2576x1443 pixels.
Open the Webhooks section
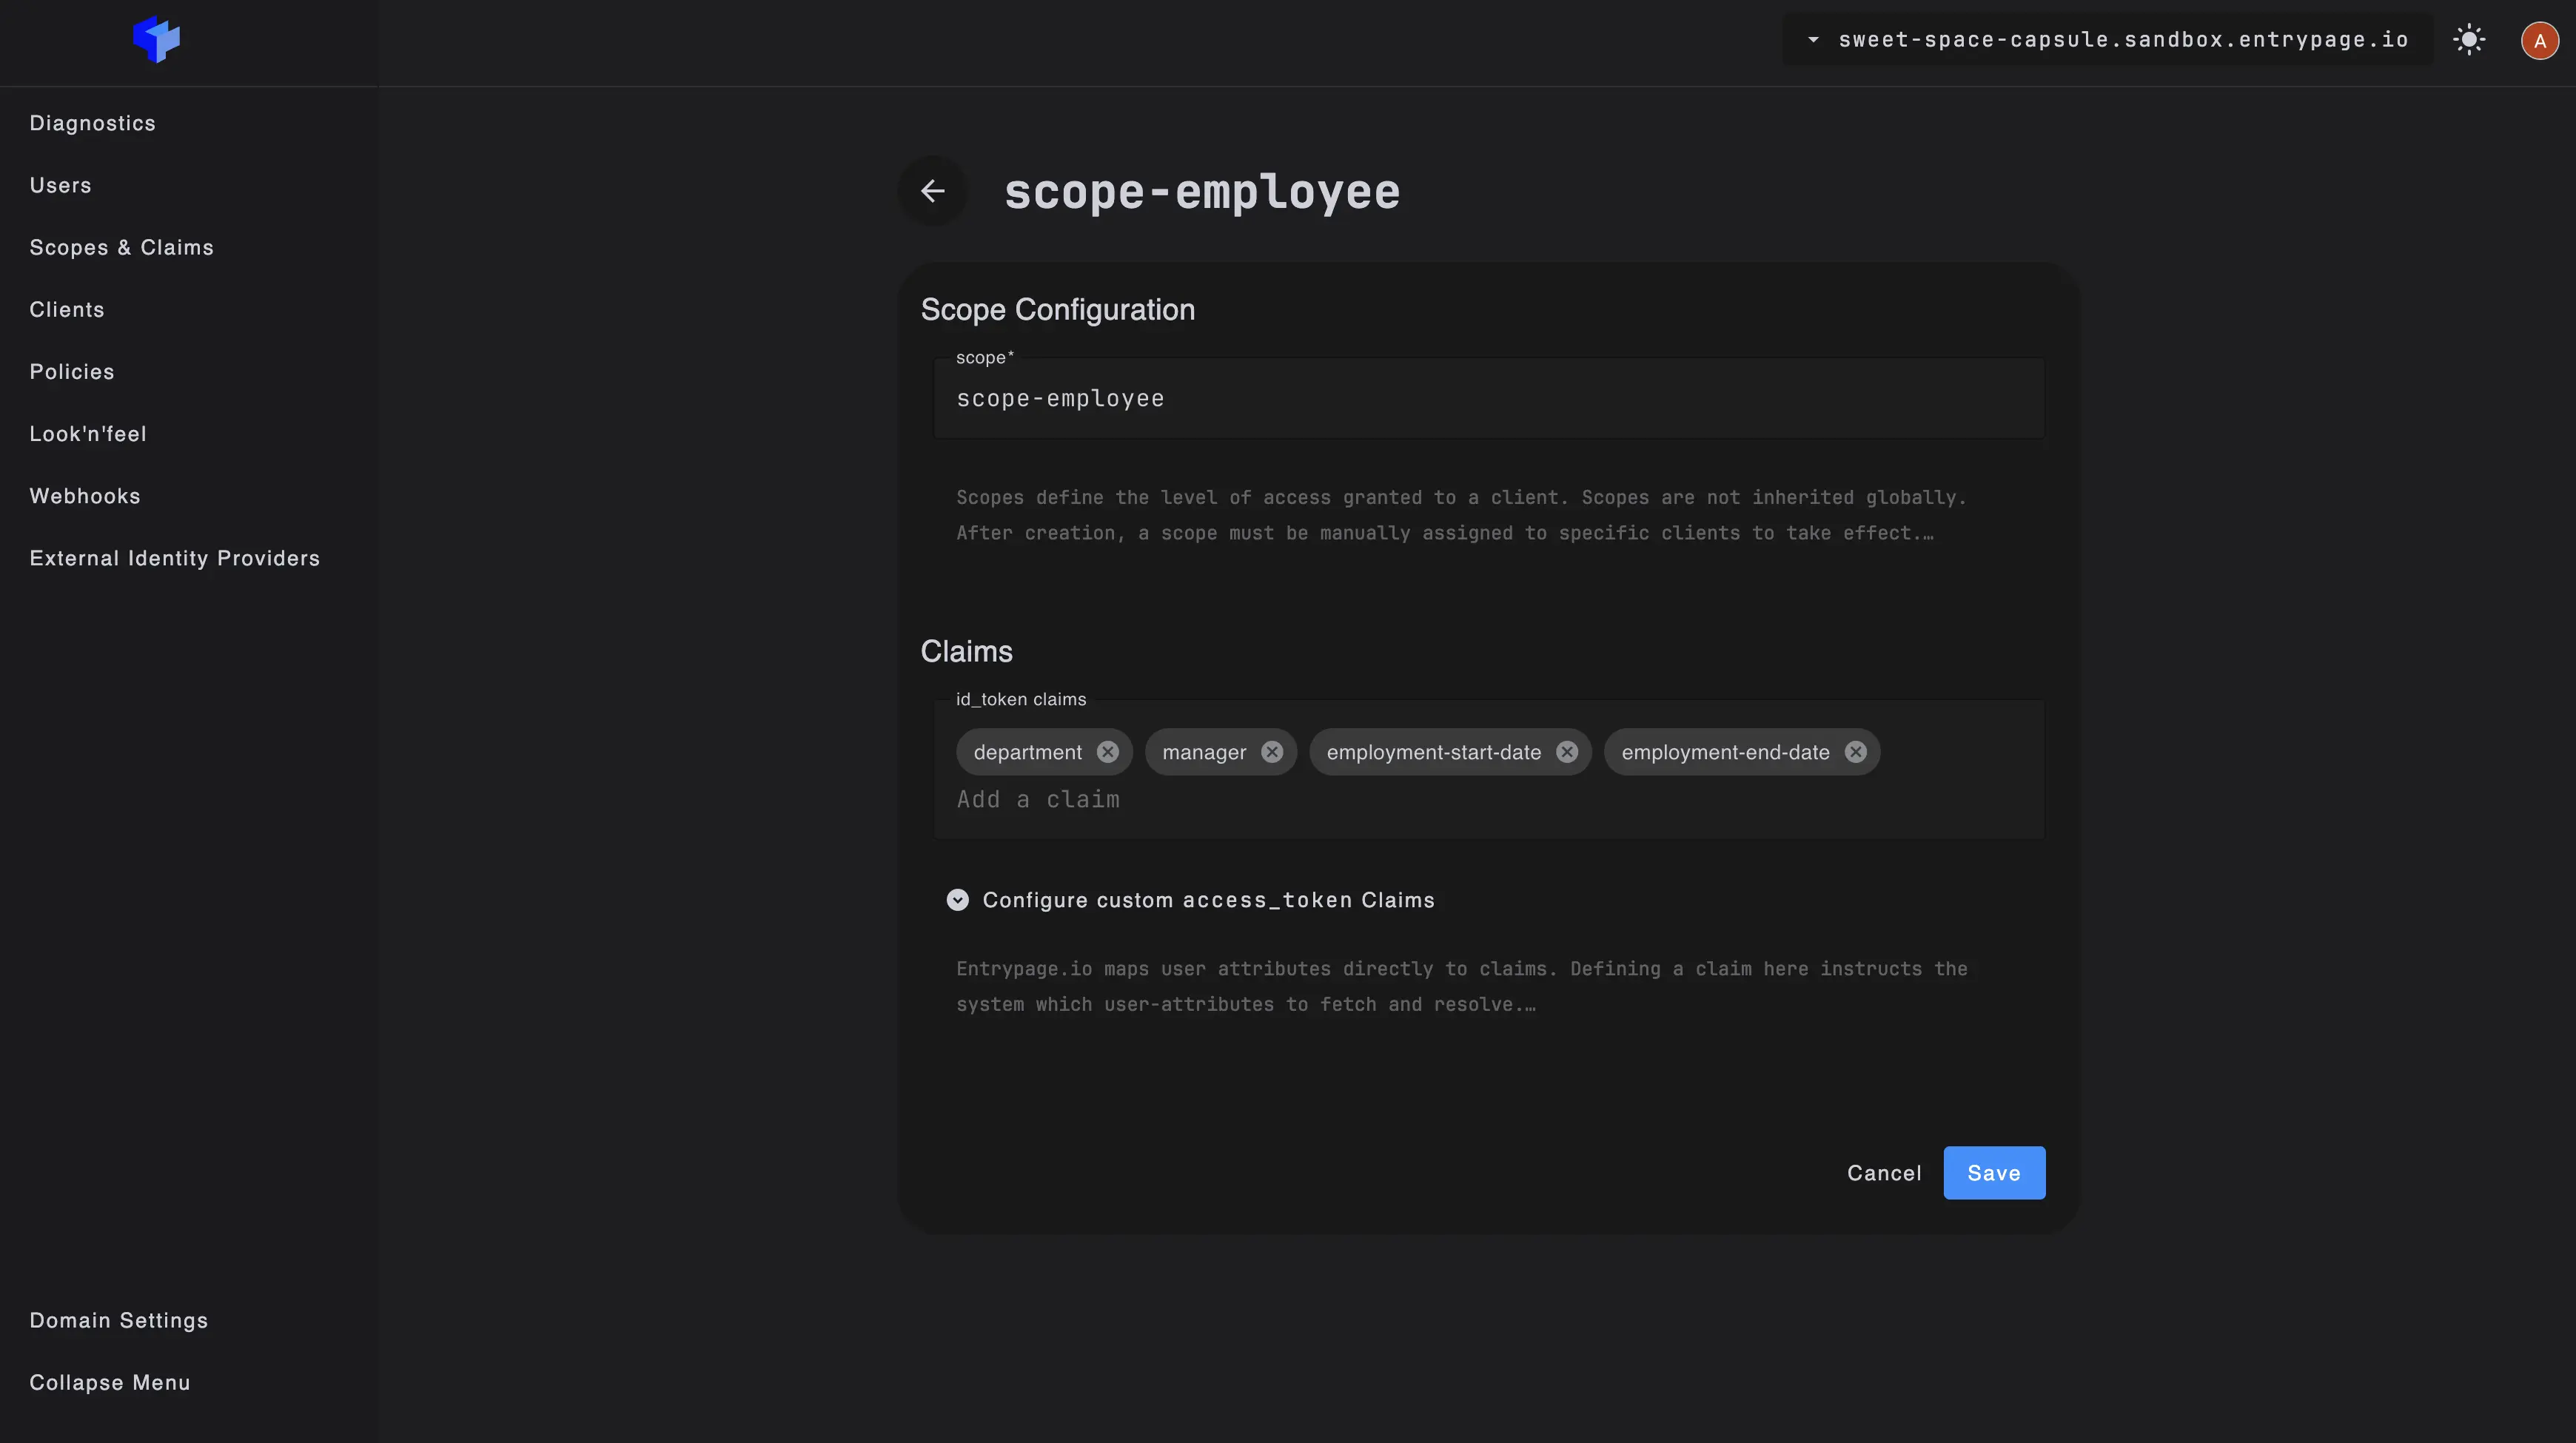coord(84,495)
